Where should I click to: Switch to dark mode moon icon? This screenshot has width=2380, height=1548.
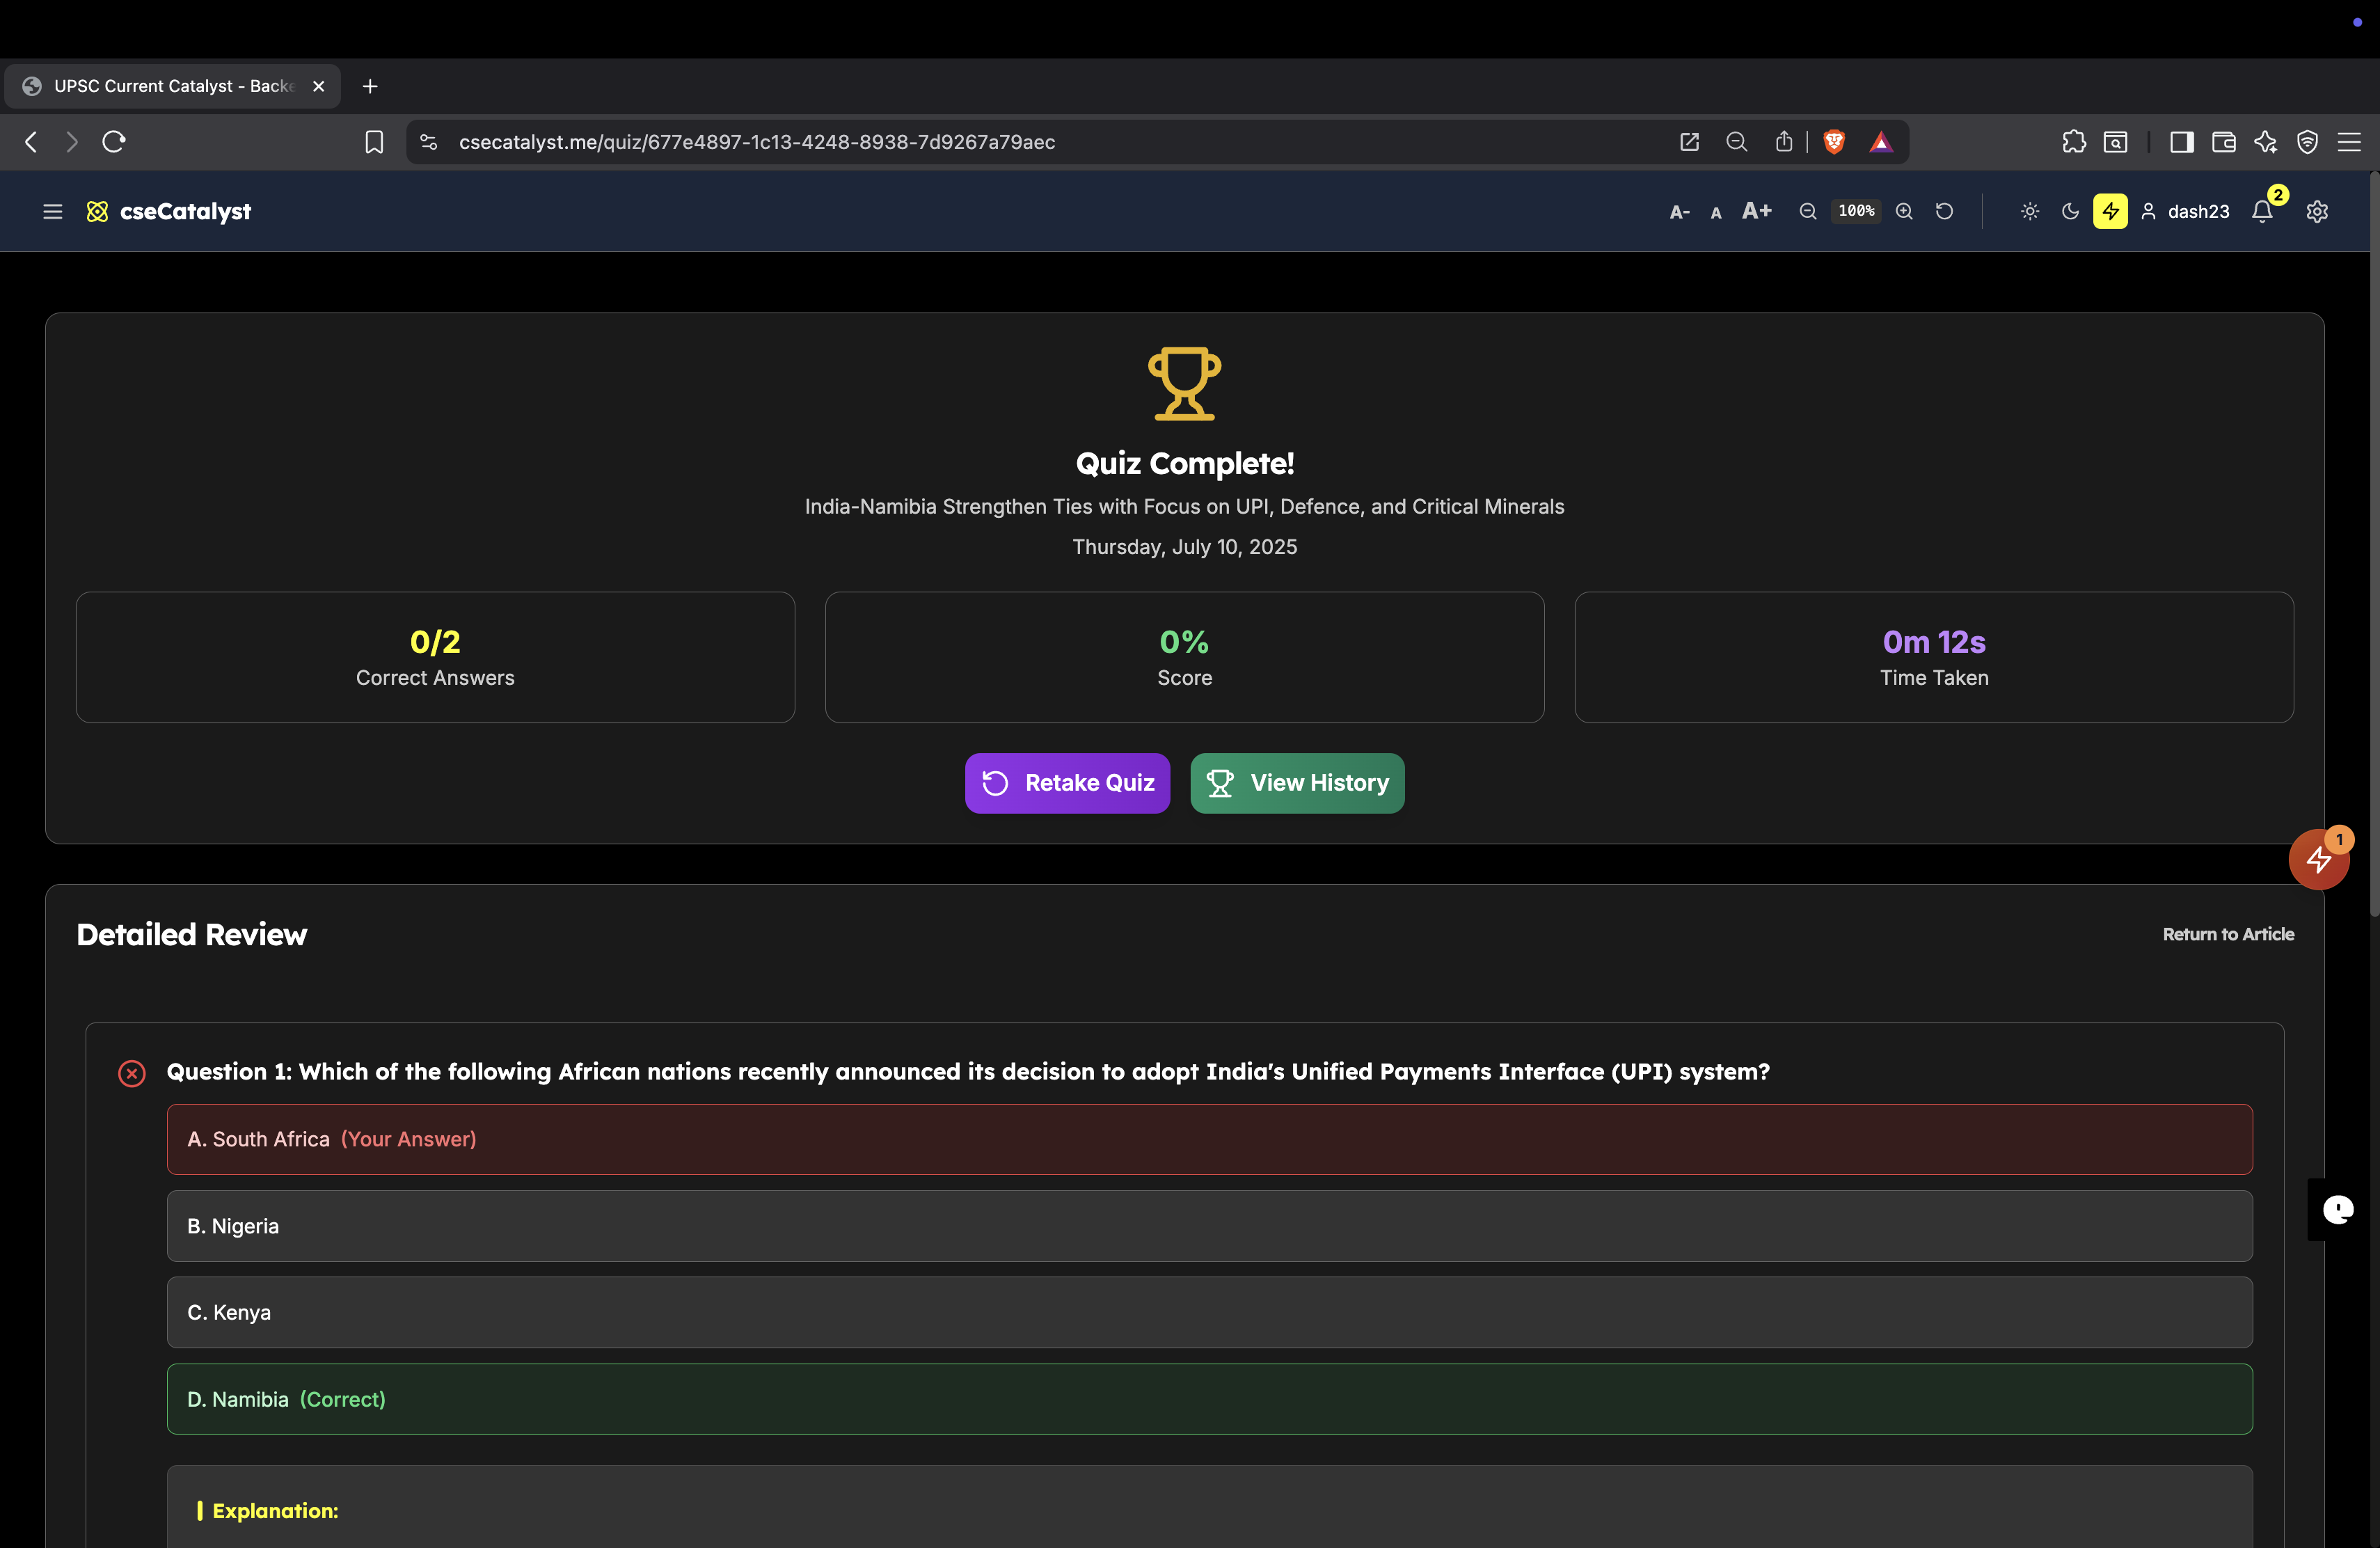(2070, 211)
